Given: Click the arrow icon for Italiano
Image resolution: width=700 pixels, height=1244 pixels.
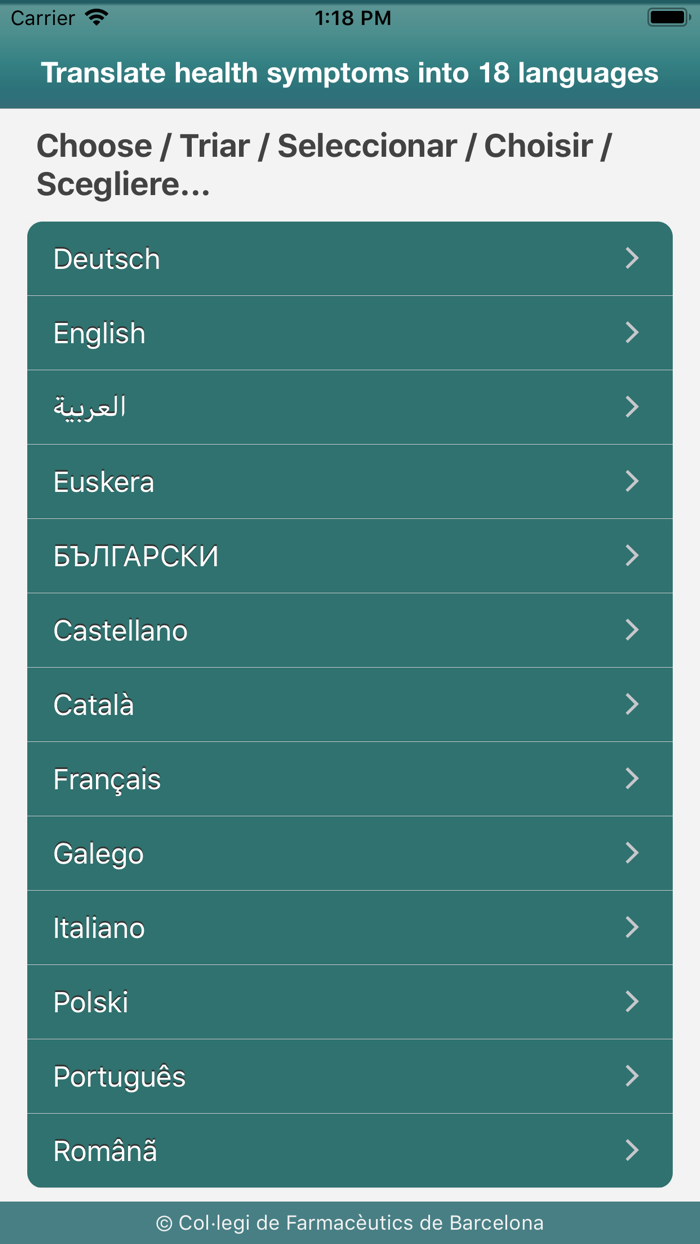Looking at the screenshot, I should 632,927.
